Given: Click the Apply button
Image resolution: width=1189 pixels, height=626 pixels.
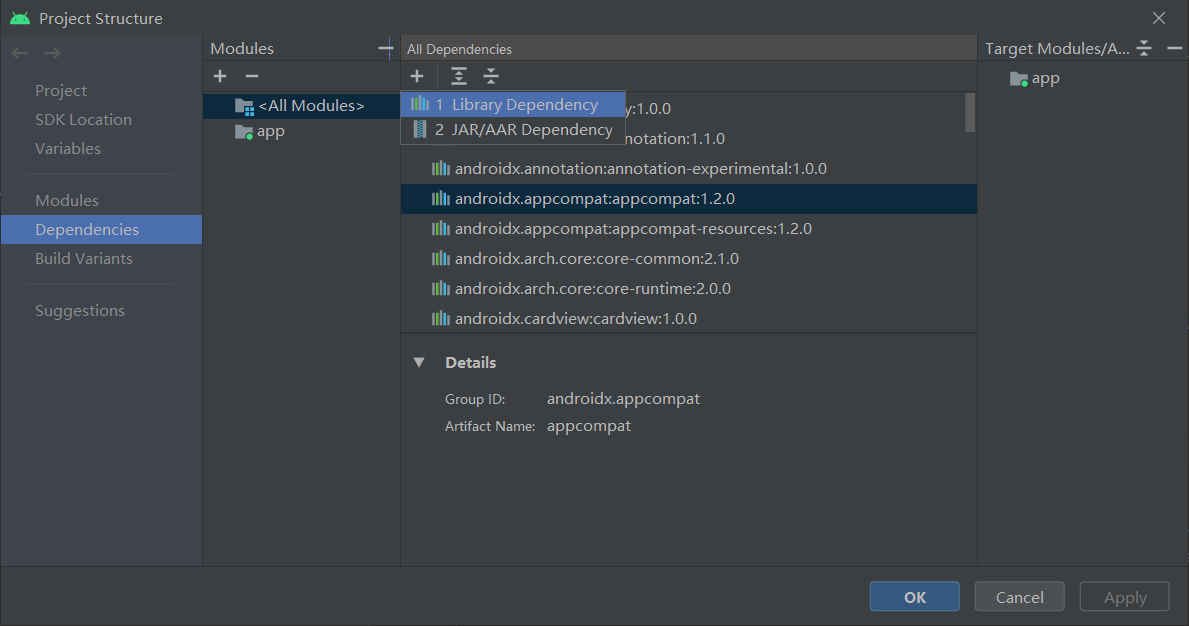Looking at the screenshot, I should click(x=1125, y=596).
